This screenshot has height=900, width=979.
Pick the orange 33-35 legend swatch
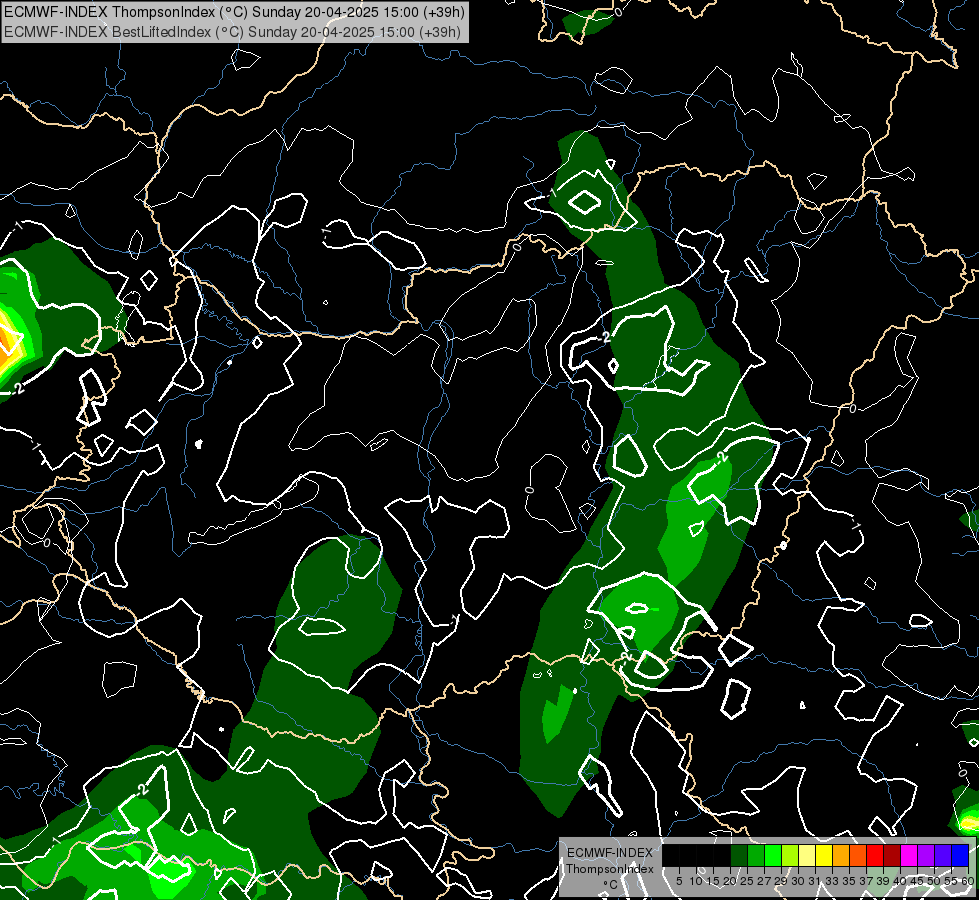(841, 856)
